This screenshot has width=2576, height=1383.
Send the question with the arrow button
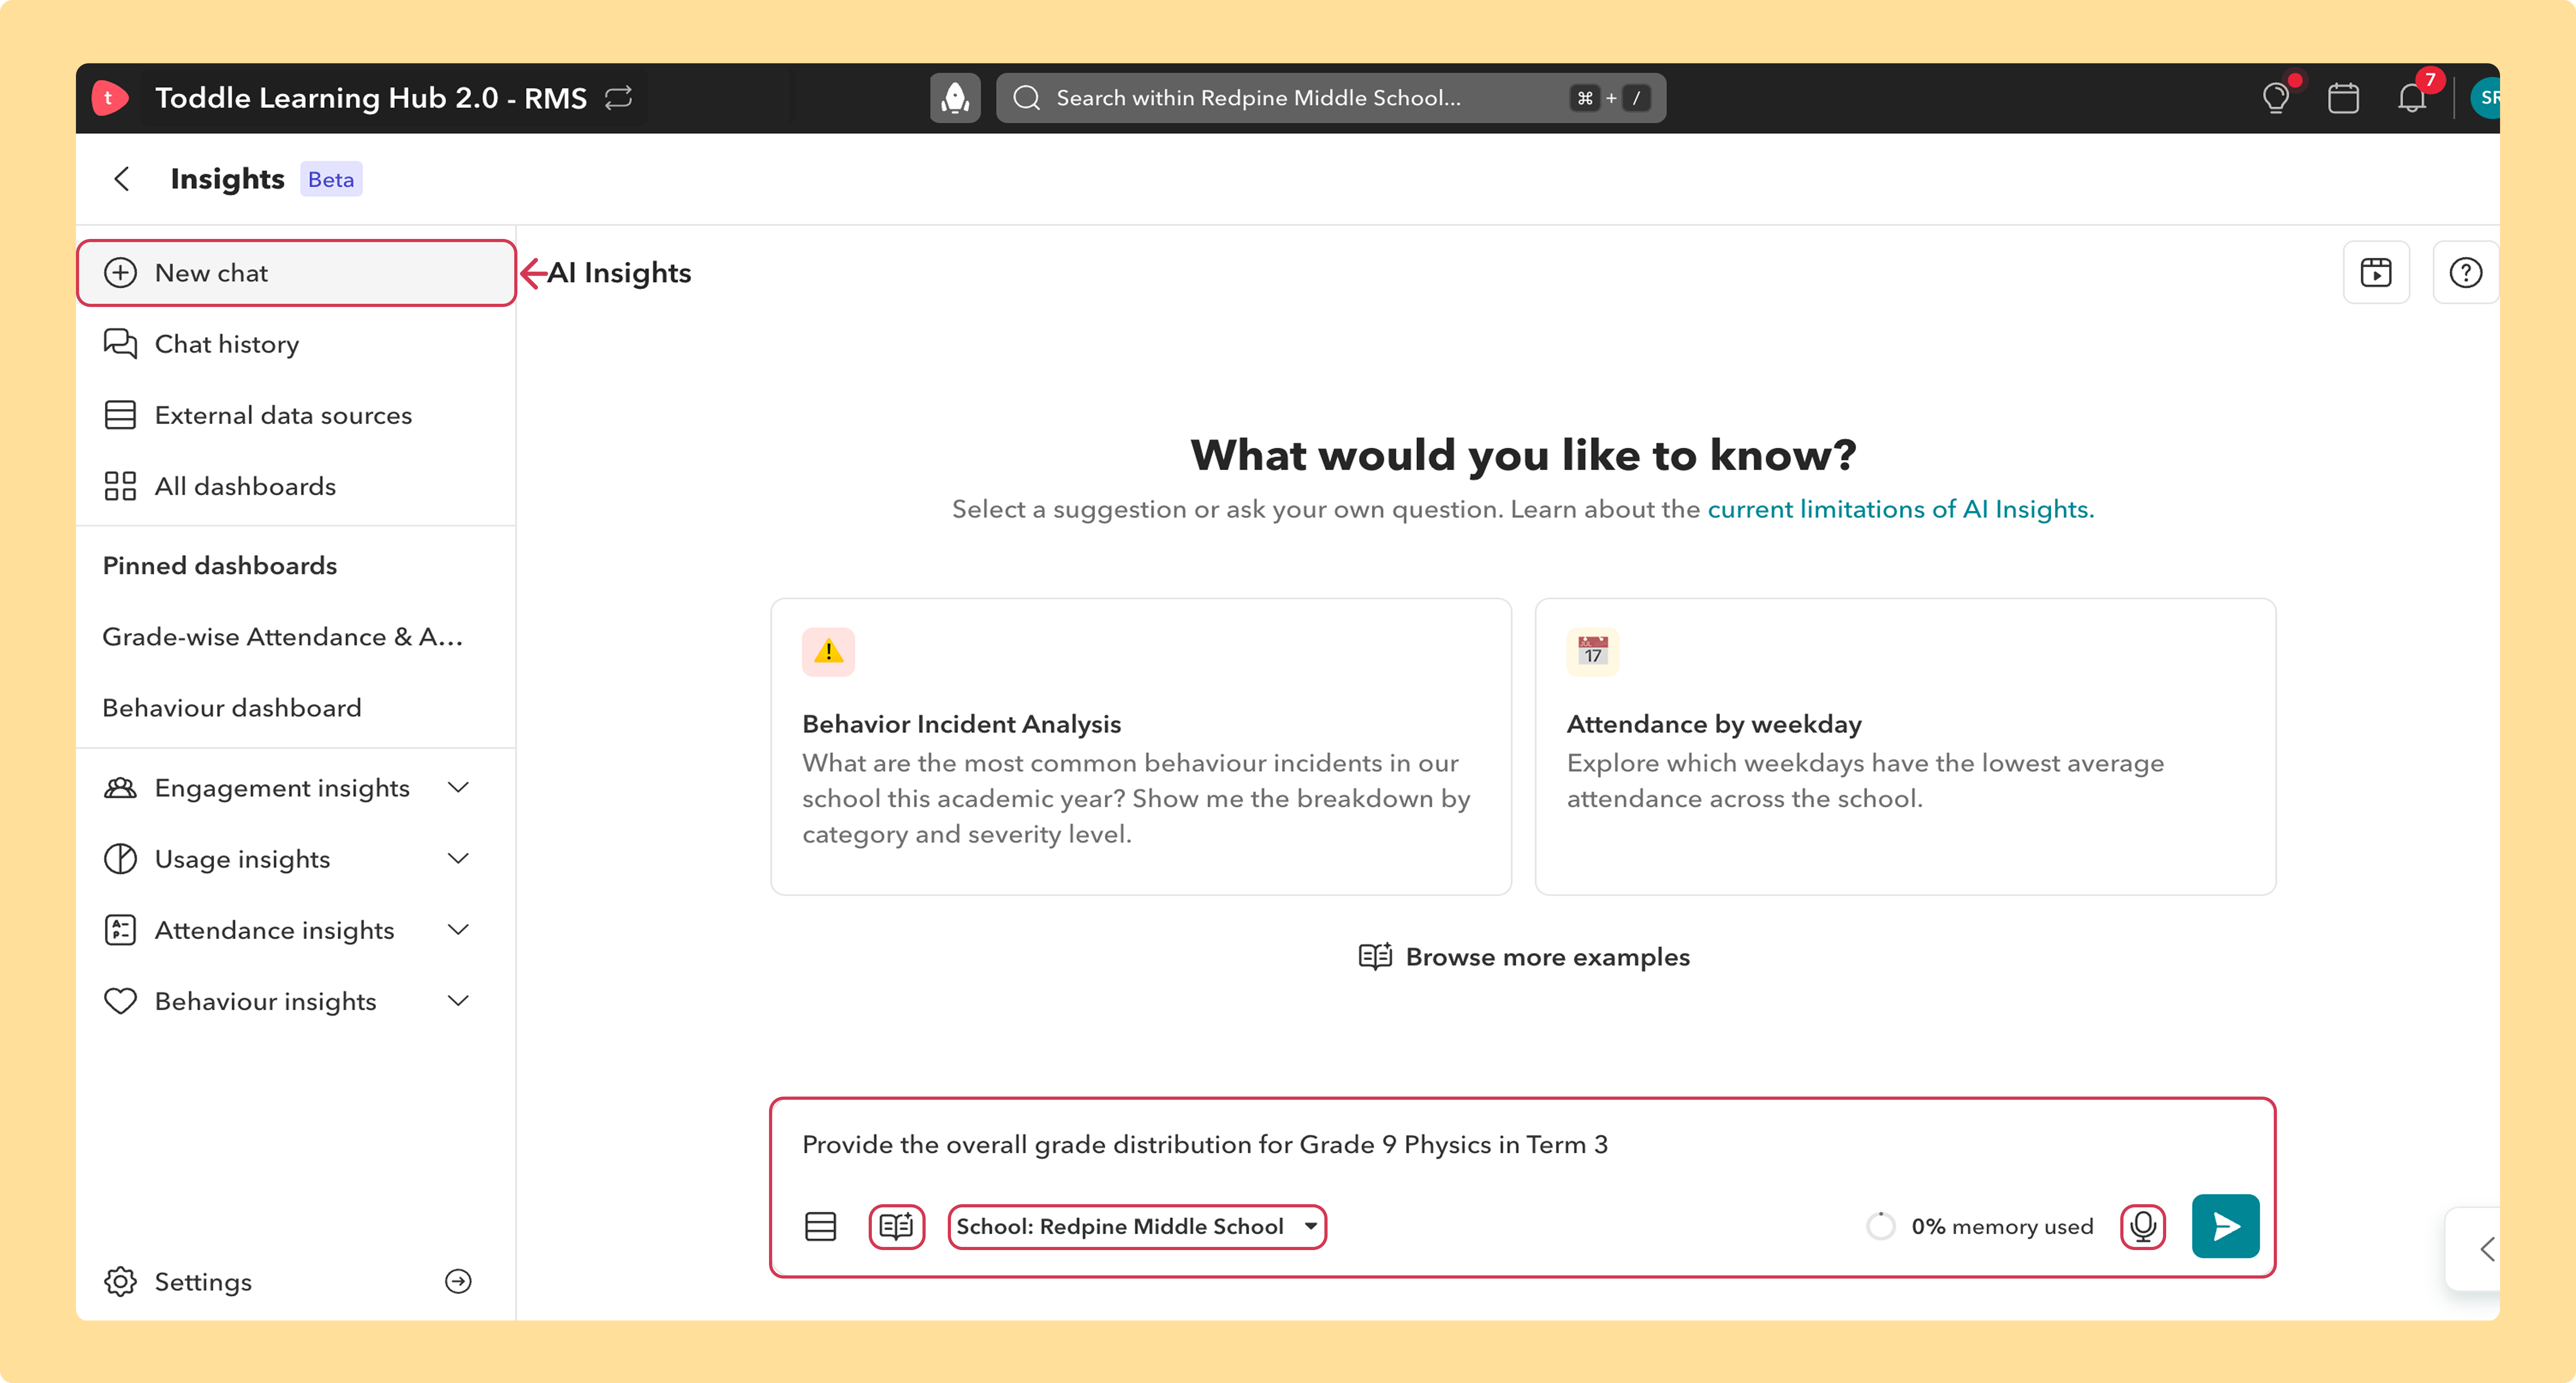click(x=2225, y=1226)
